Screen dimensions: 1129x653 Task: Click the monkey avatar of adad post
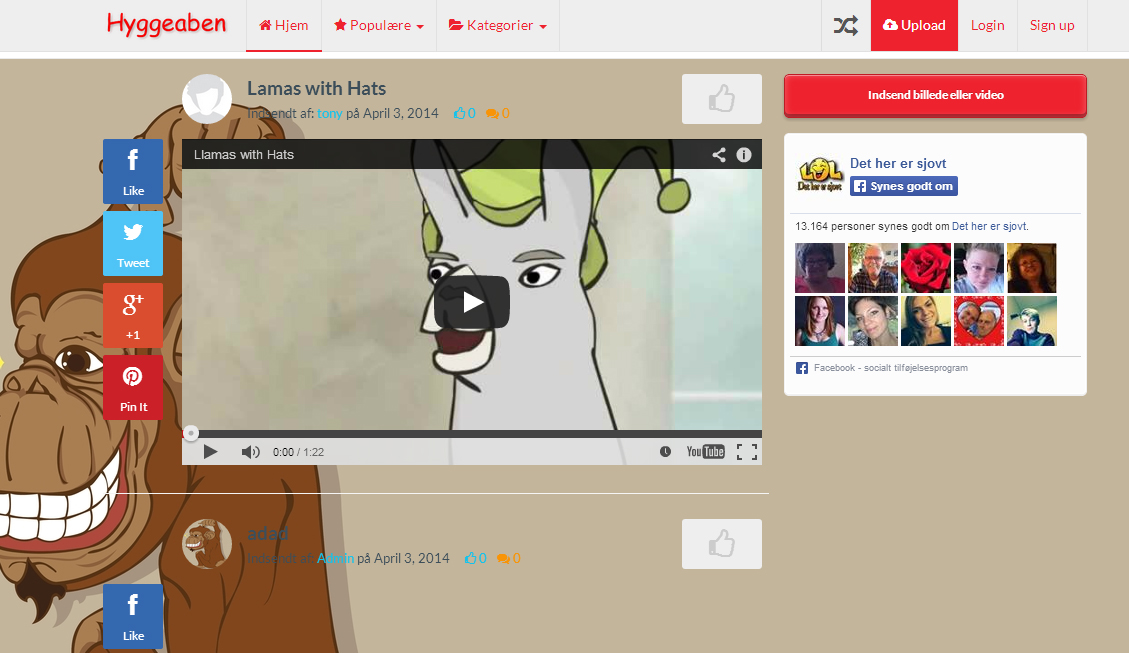207,544
